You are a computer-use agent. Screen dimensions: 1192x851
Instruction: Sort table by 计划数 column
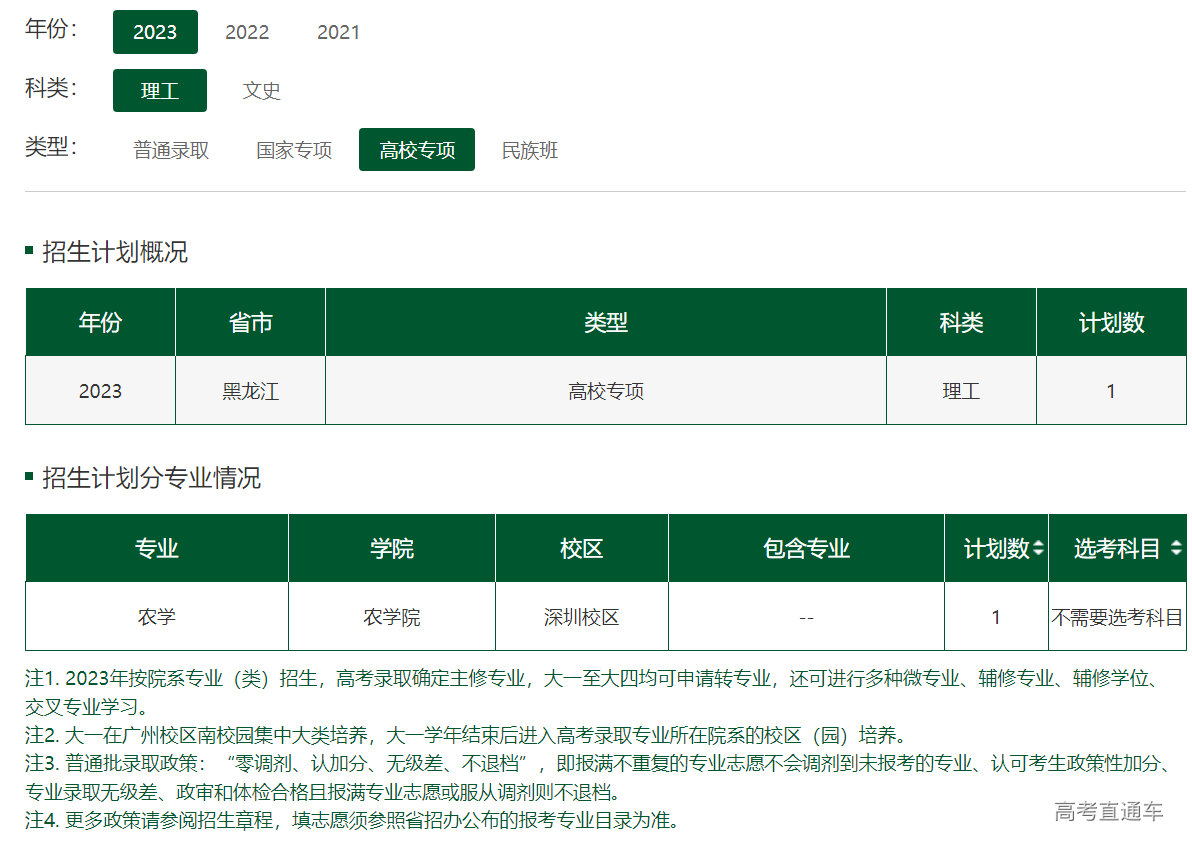pyautogui.click(x=994, y=548)
